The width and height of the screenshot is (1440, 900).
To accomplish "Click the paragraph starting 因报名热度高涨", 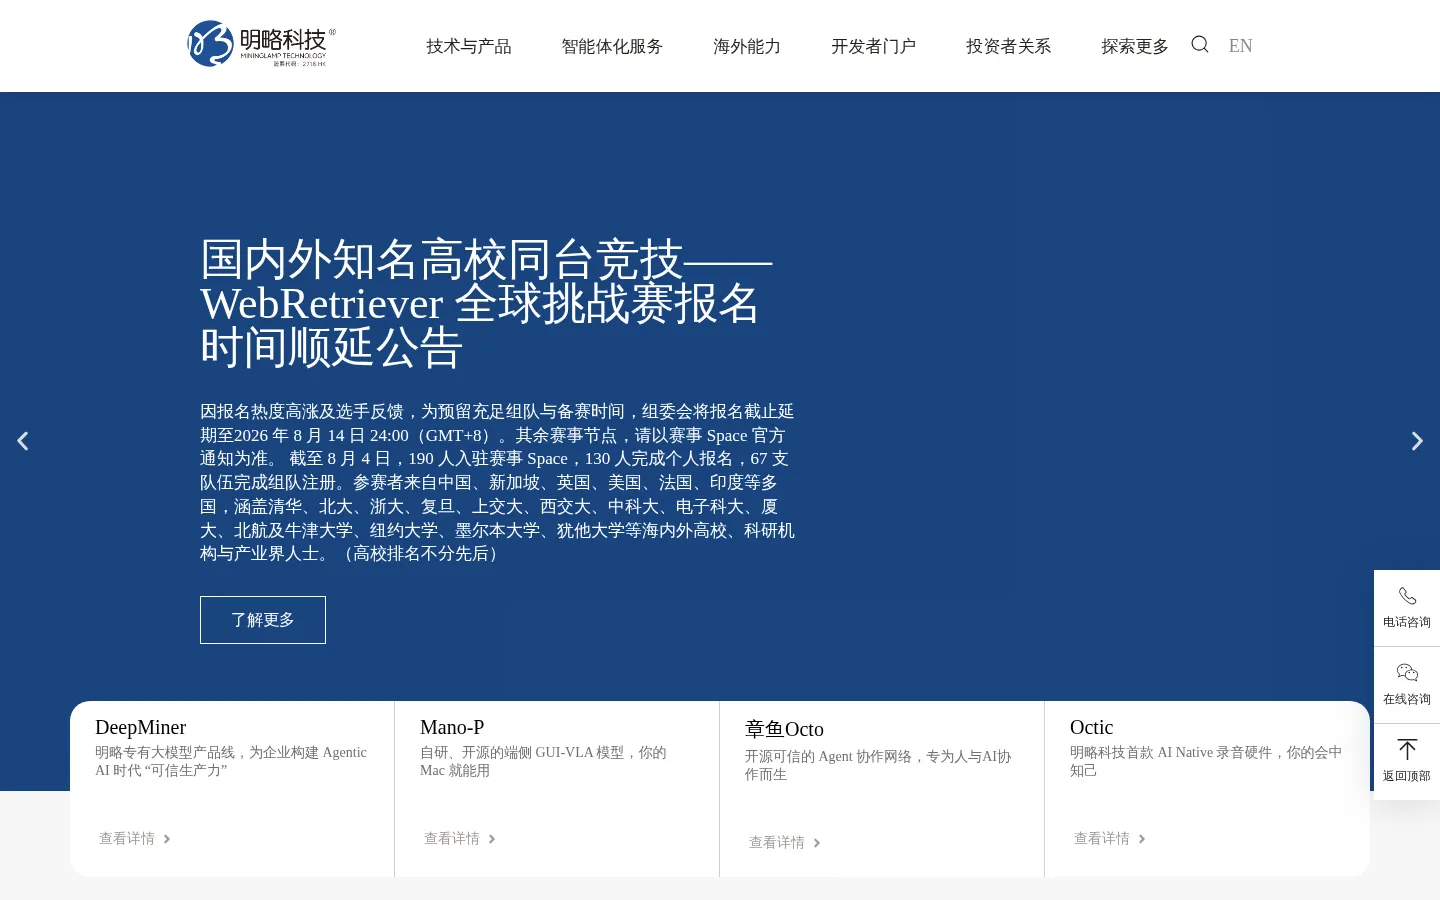I will click(498, 482).
